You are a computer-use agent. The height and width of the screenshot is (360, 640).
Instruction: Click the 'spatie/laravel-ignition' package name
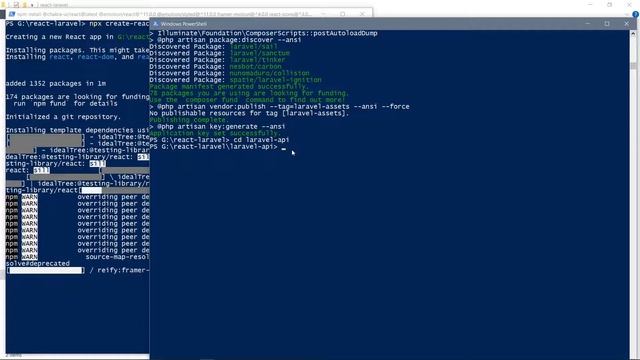point(276,80)
